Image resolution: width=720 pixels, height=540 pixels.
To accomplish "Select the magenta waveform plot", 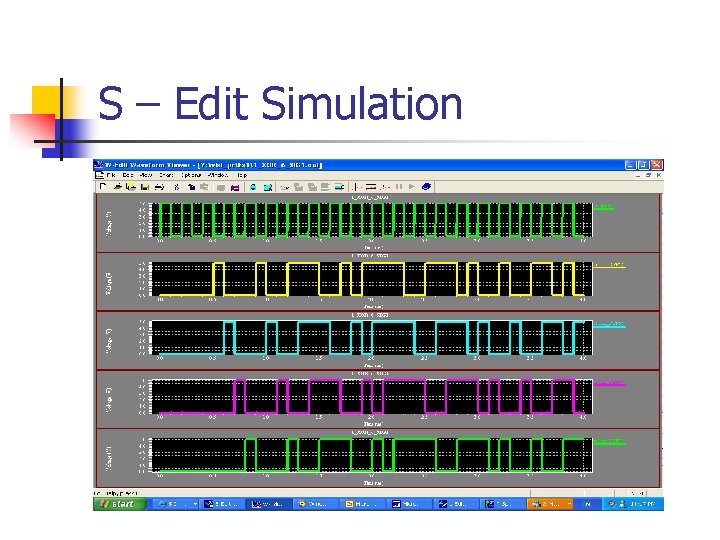I will 372,397.
